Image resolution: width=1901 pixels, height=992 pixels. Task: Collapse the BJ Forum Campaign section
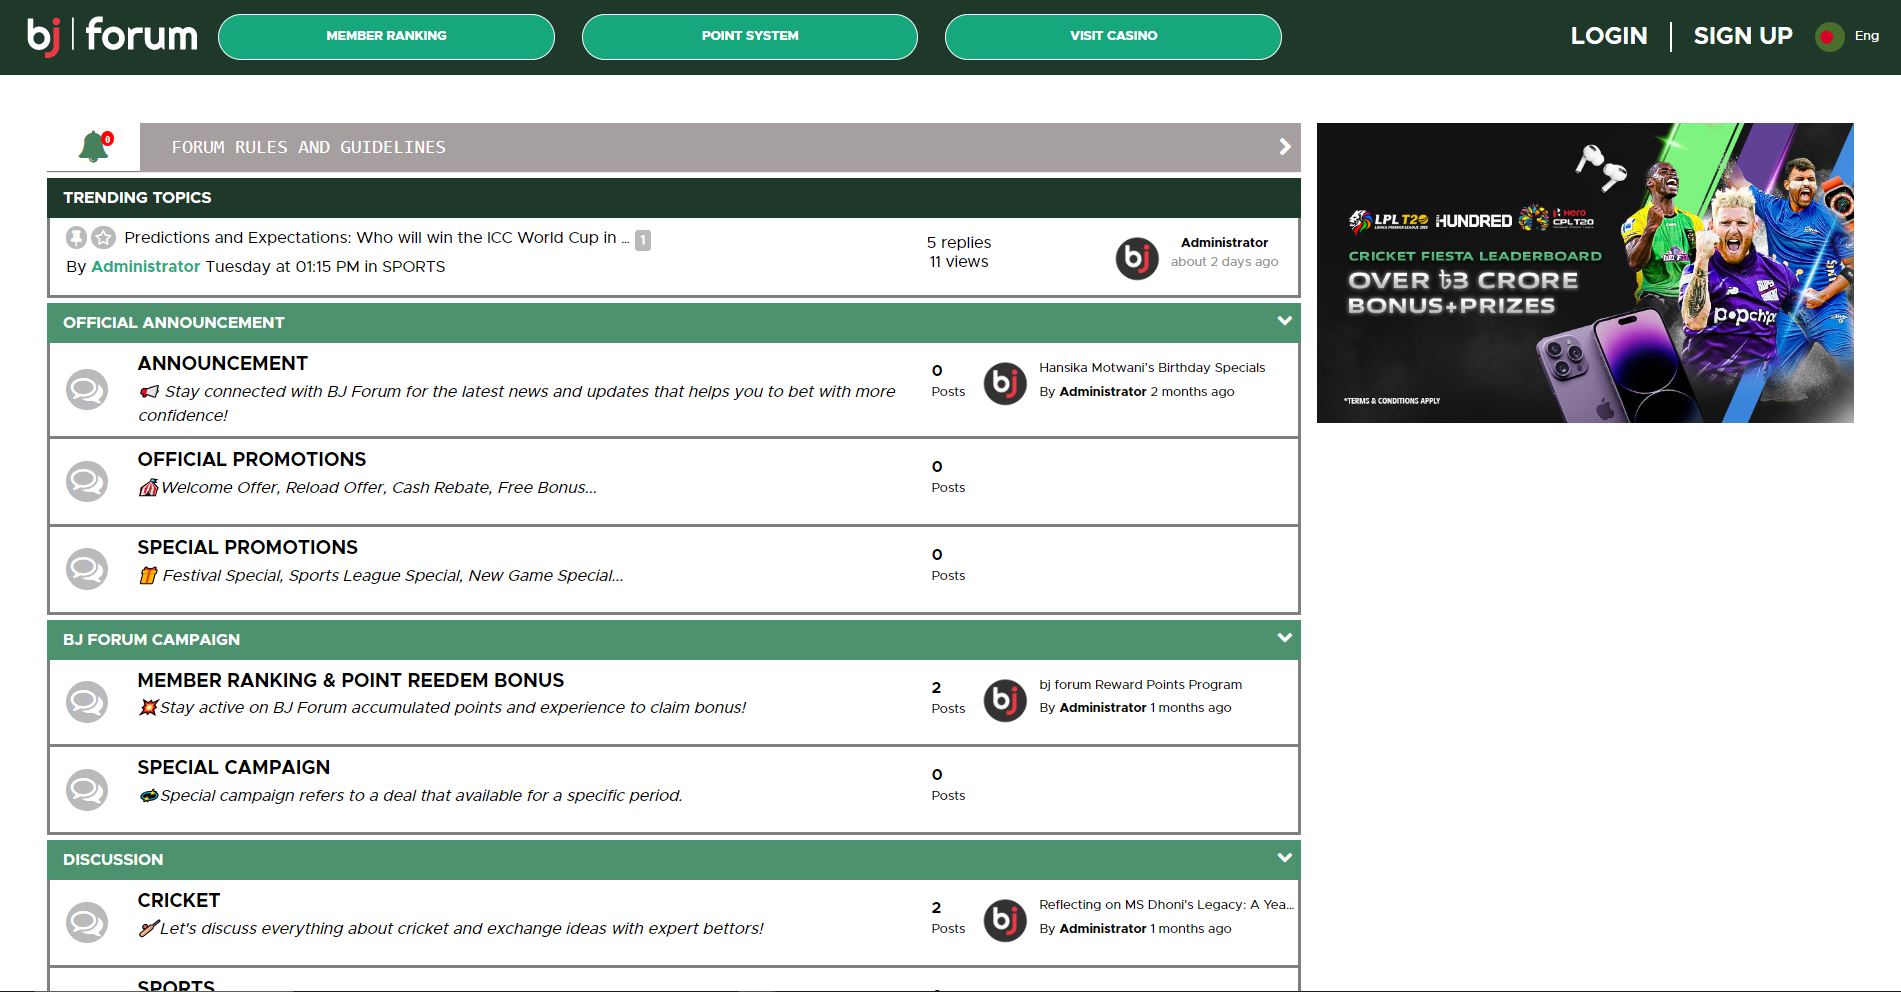pyautogui.click(x=1285, y=638)
